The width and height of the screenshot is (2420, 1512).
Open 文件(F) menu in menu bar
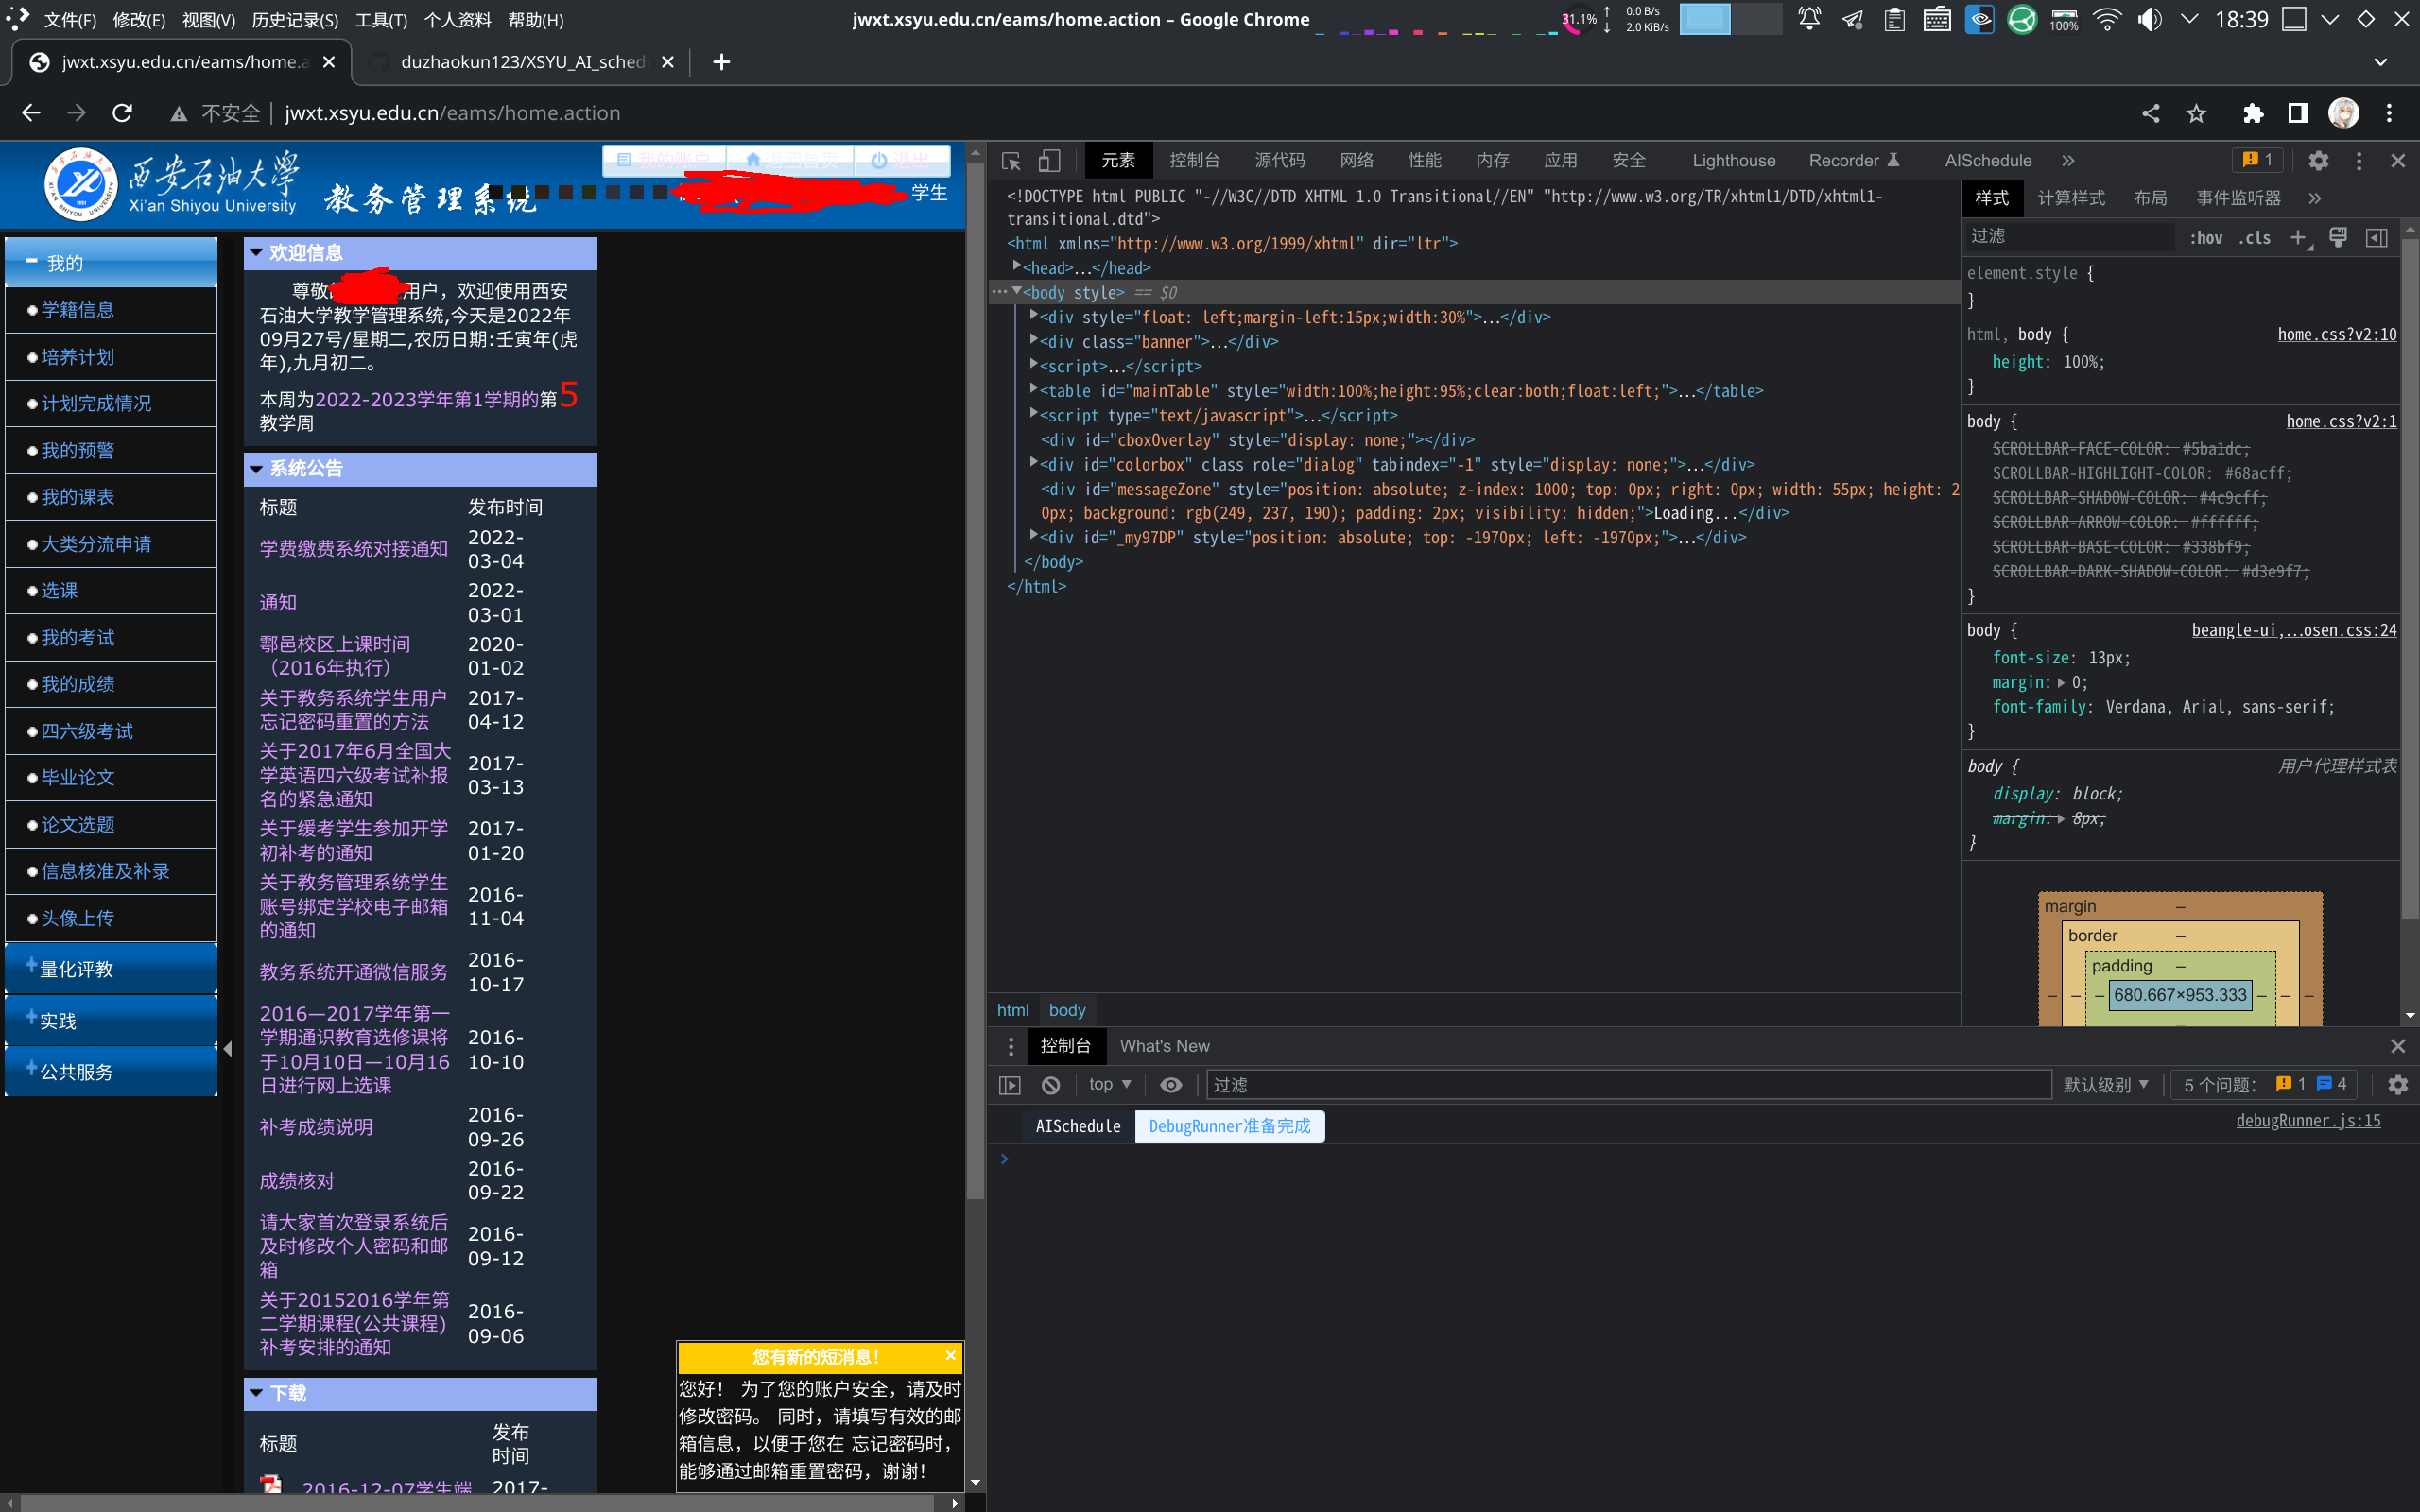(70, 20)
